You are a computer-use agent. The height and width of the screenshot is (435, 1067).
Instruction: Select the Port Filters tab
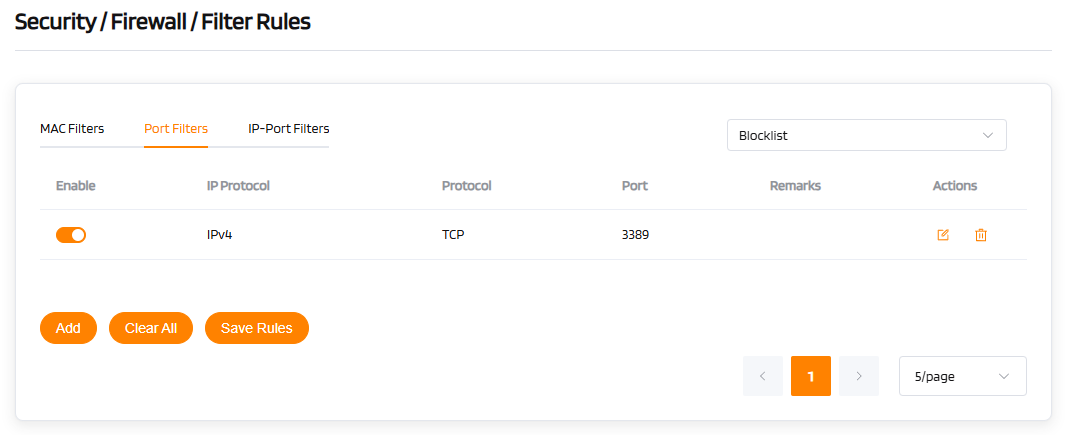pos(176,128)
